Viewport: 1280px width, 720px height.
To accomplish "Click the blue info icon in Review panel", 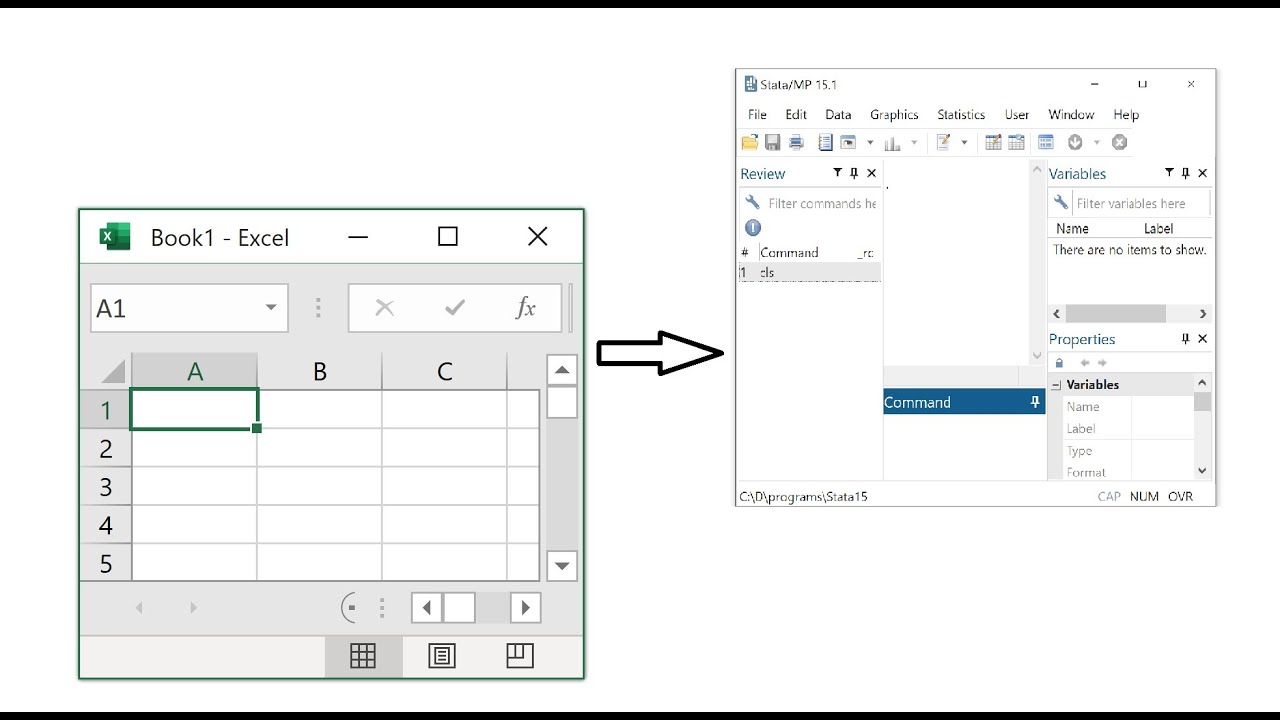I will point(753,228).
